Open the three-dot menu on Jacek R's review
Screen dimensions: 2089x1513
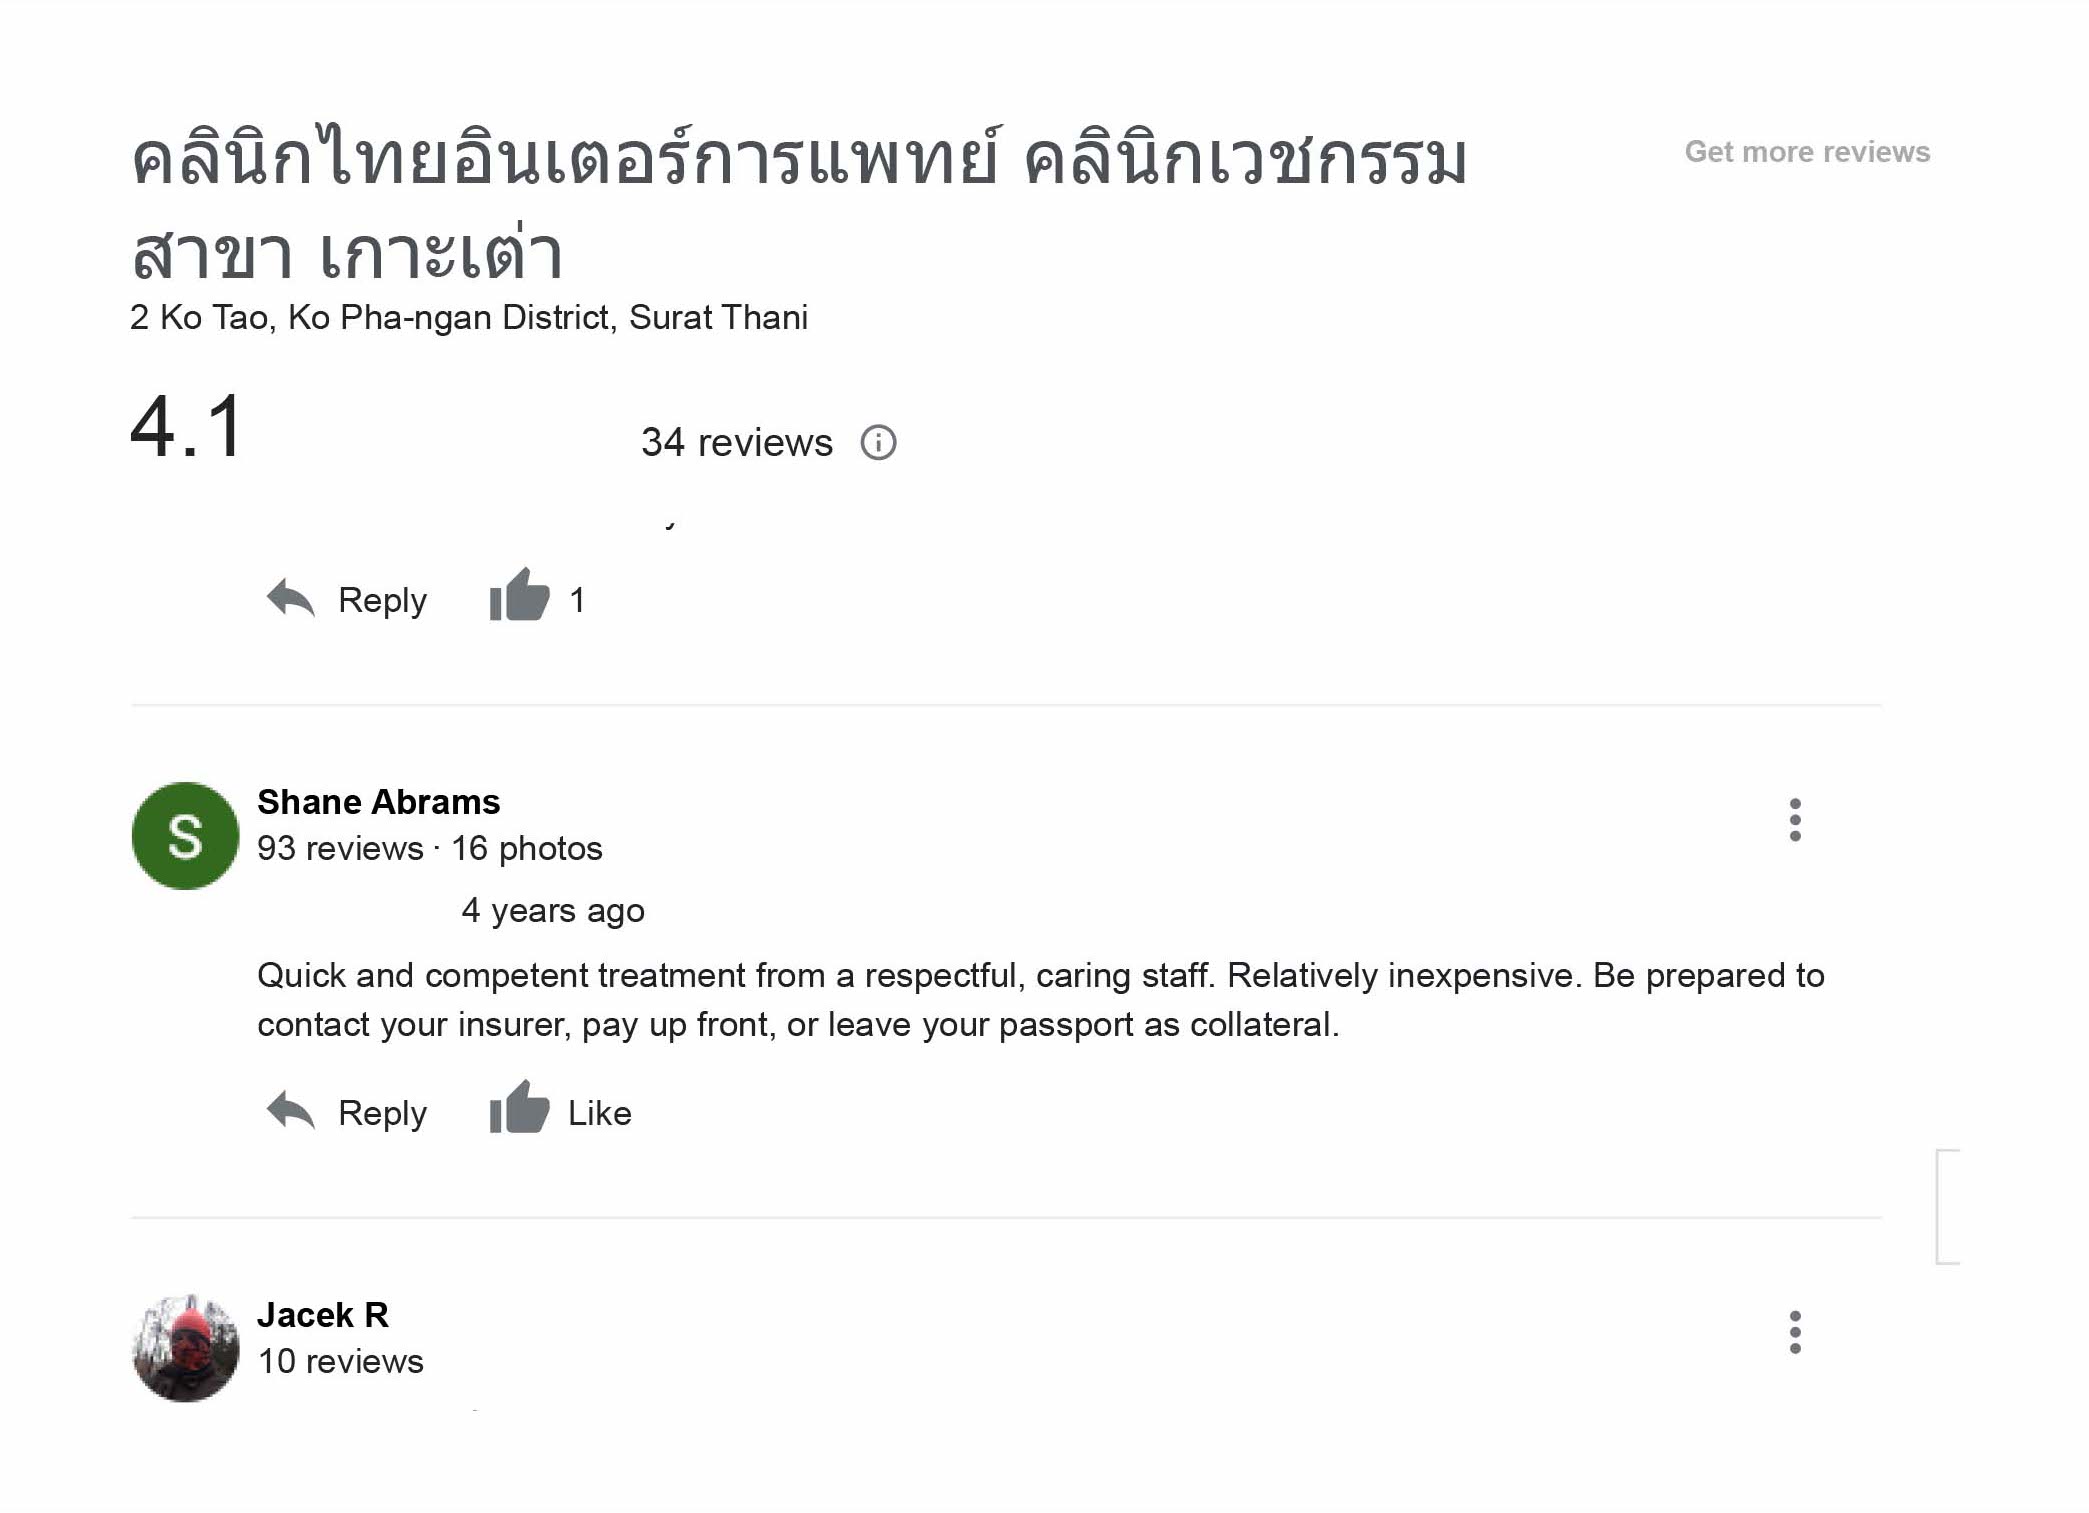click(1795, 1333)
